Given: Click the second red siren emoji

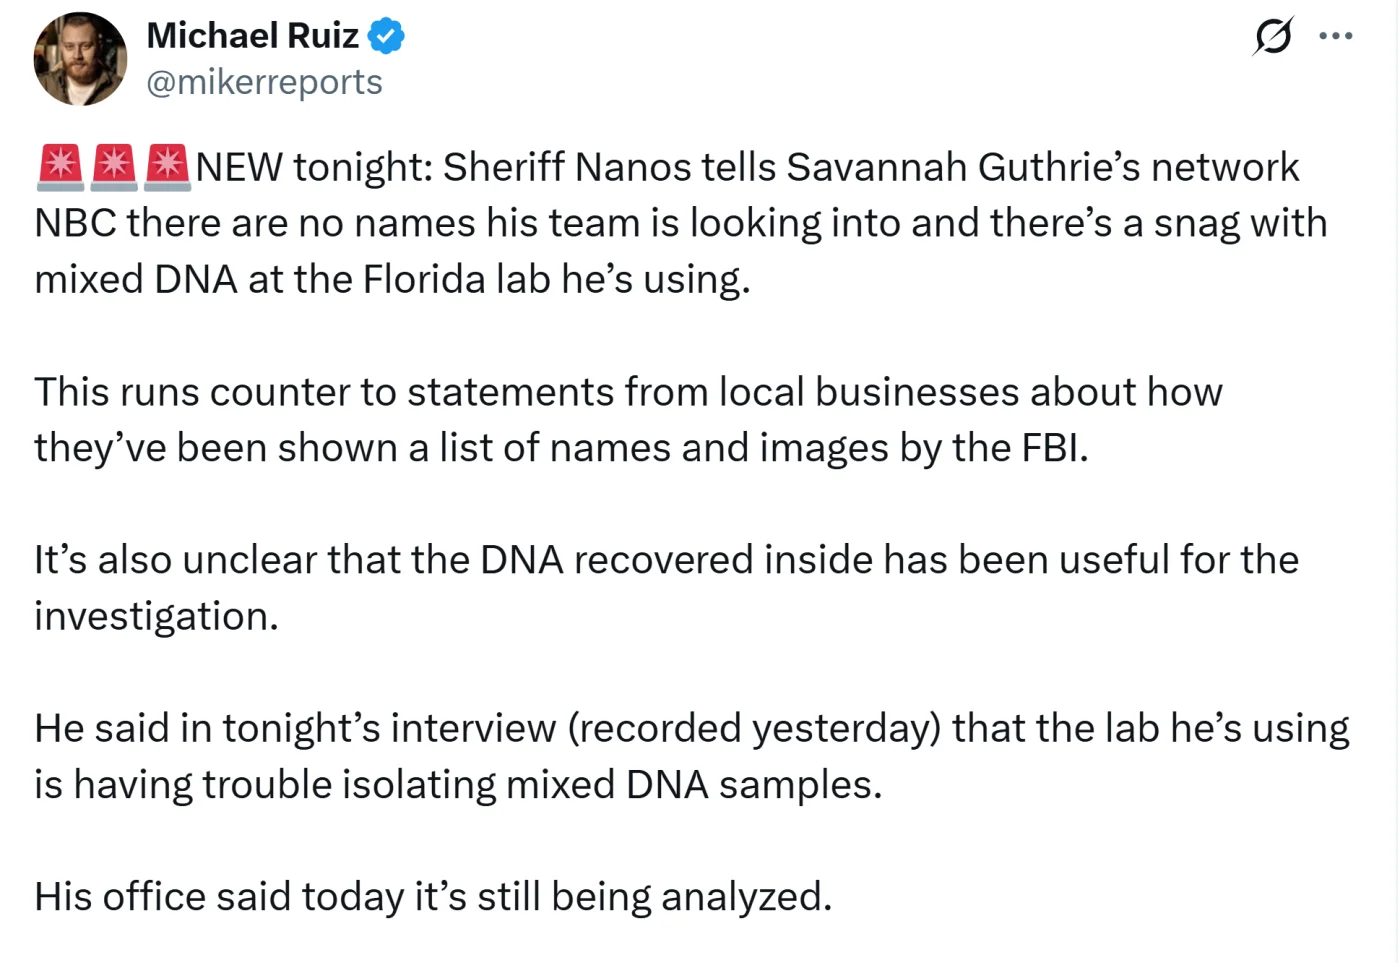Looking at the screenshot, I should coord(113,167).
